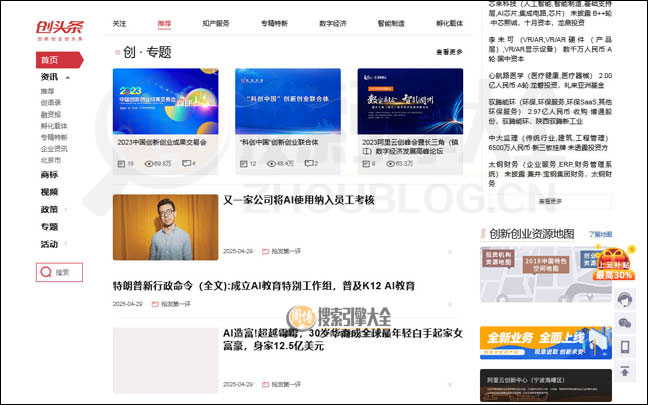Open the 科创中国 创新创业联合体 card image
Screen dimensions: 648x405
click(x=288, y=101)
